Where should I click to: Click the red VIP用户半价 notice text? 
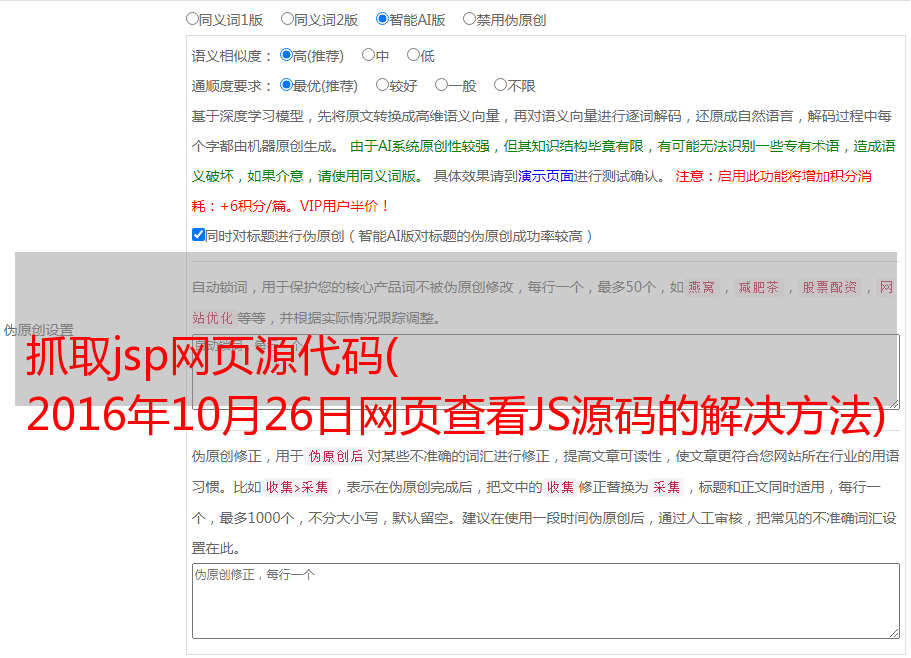(x=345, y=206)
